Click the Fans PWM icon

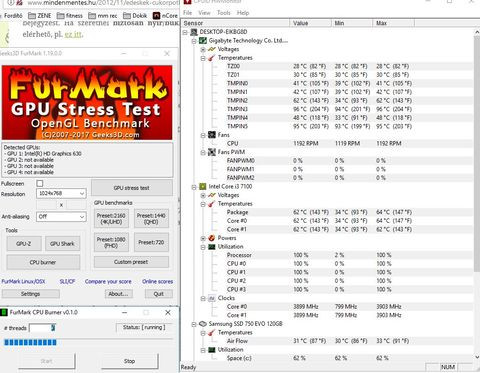(x=212, y=152)
